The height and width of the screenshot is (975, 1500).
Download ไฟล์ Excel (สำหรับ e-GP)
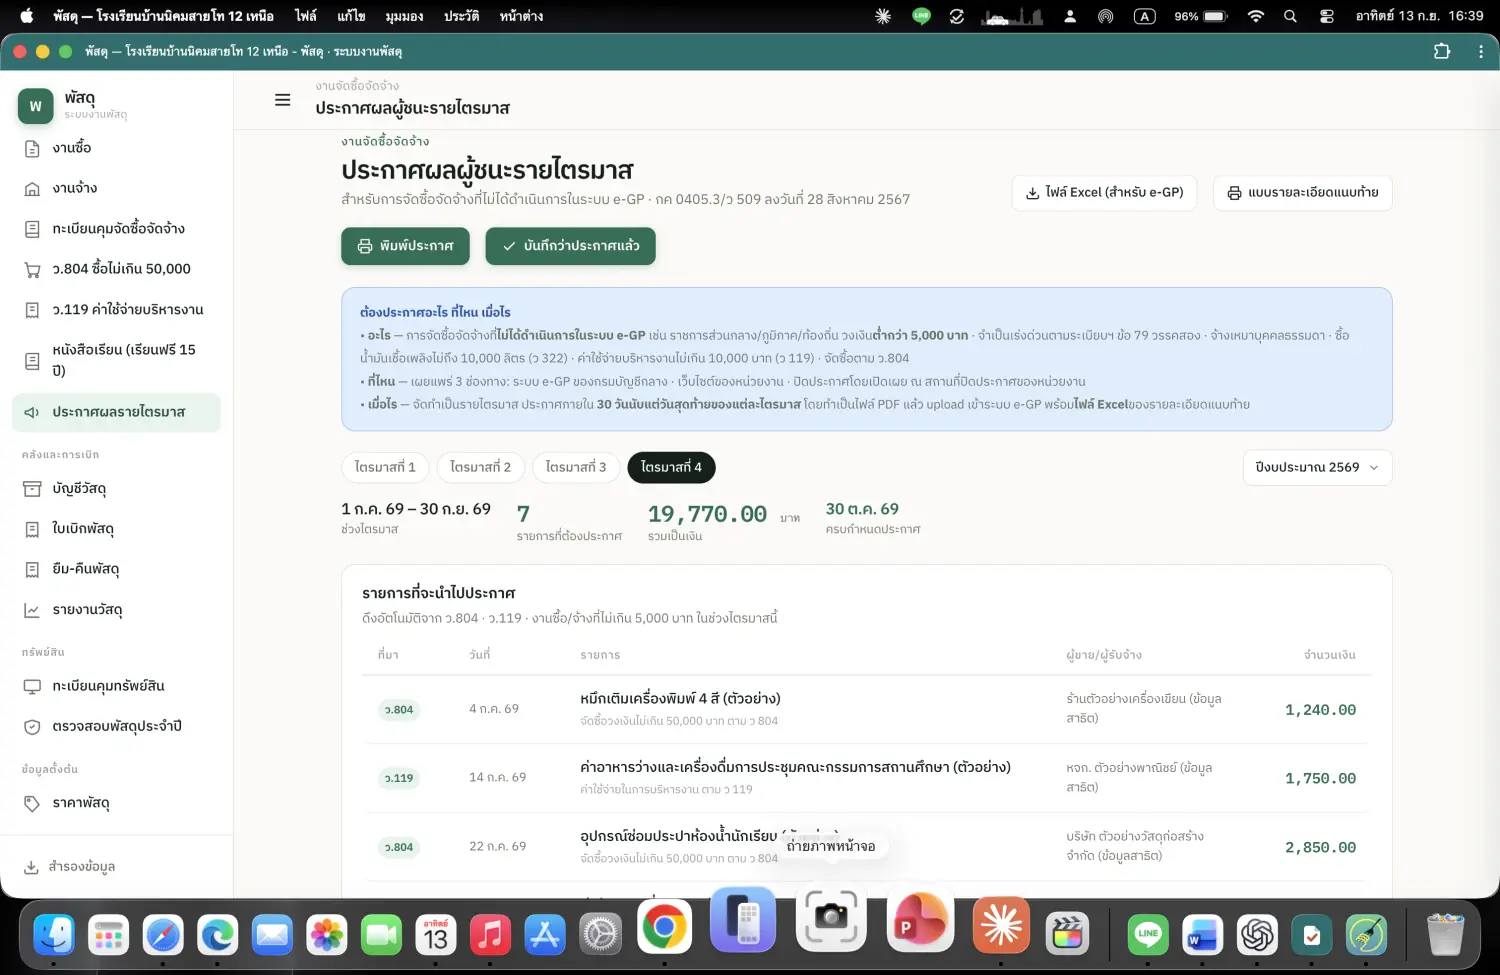point(1105,193)
